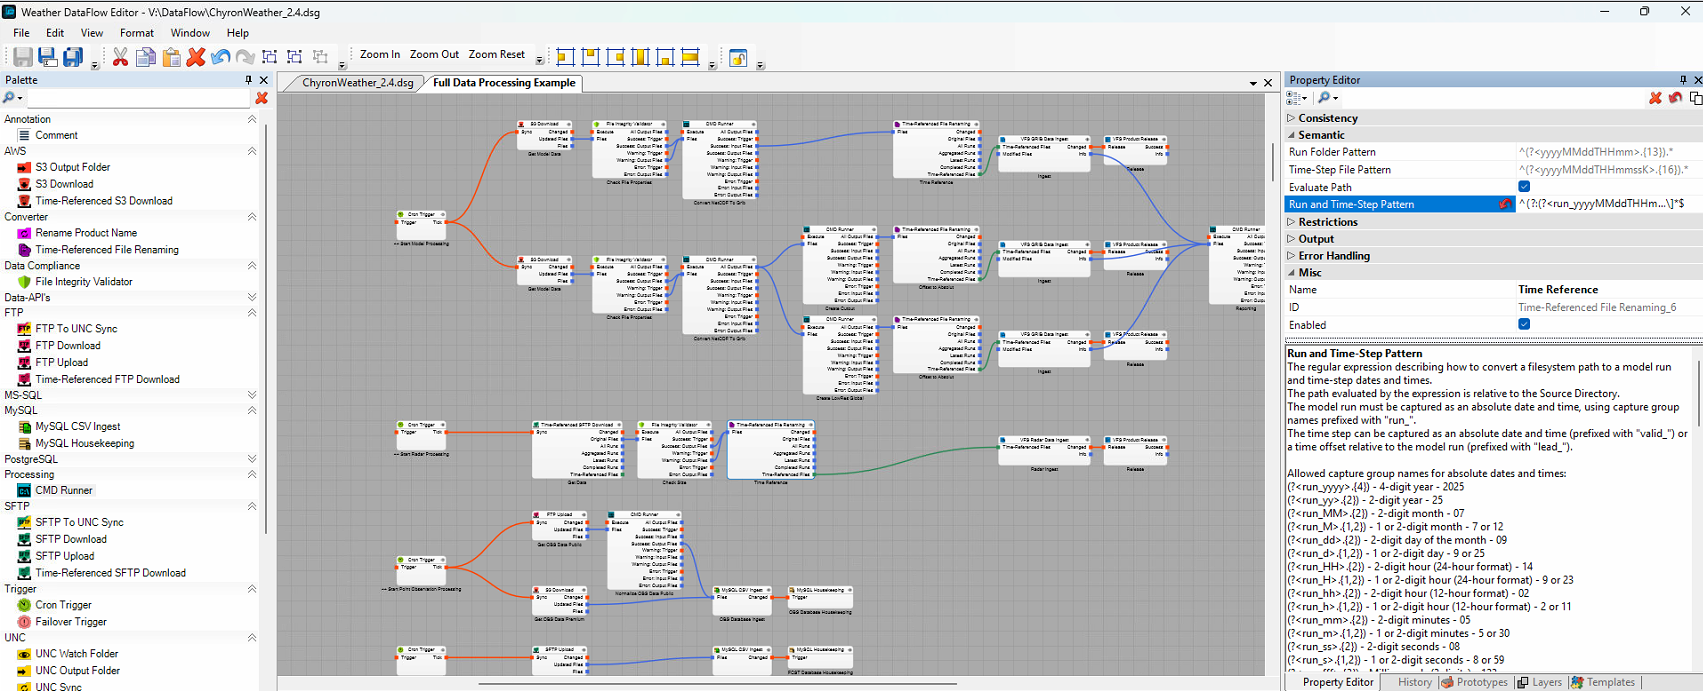Open the document tab list dropdown arrow
The image size is (1703, 691).
pyautogui.click(x=1253, y=83)
